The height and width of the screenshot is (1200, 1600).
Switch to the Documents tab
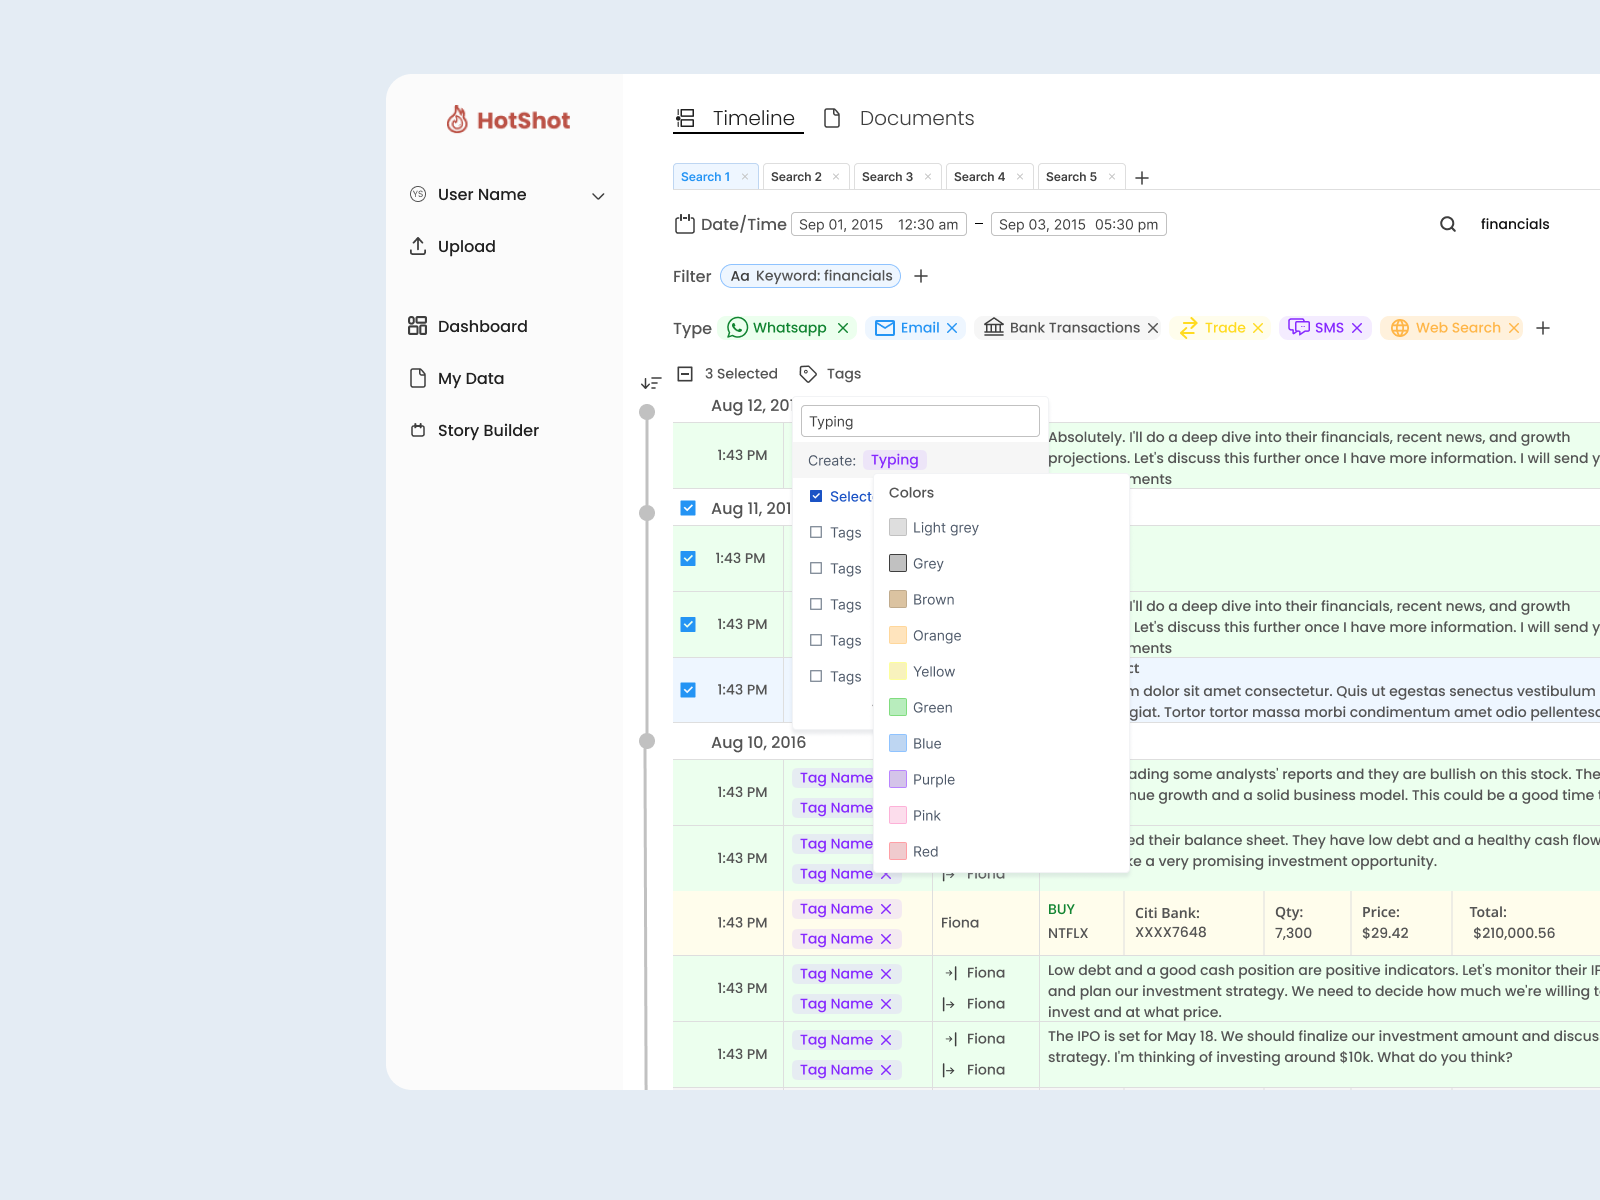click(x=915, y=118)
